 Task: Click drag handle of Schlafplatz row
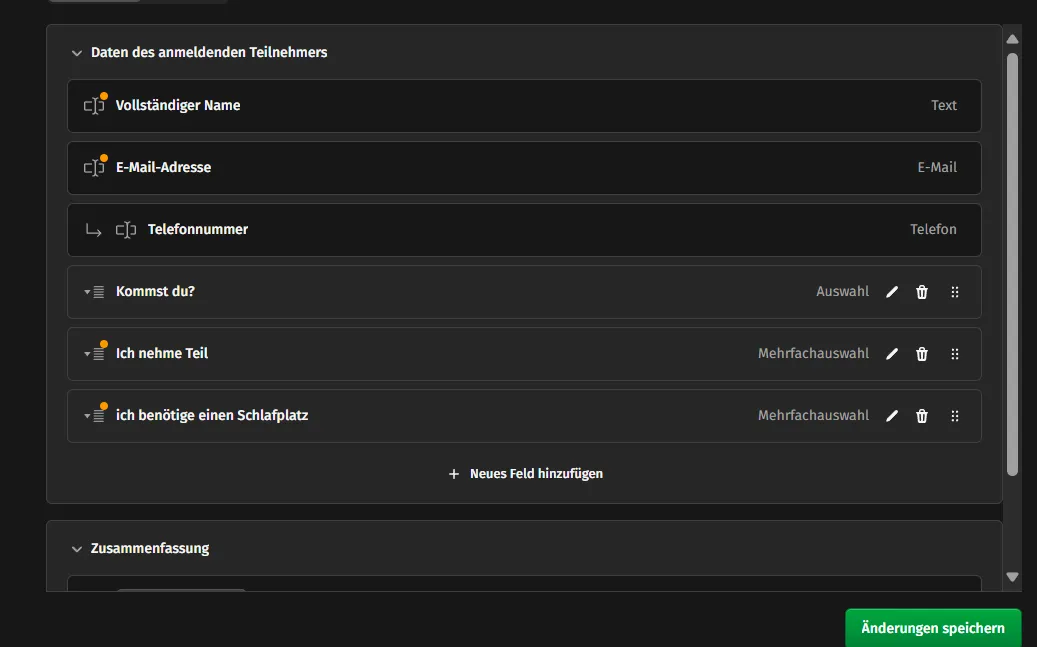(954, 416)
